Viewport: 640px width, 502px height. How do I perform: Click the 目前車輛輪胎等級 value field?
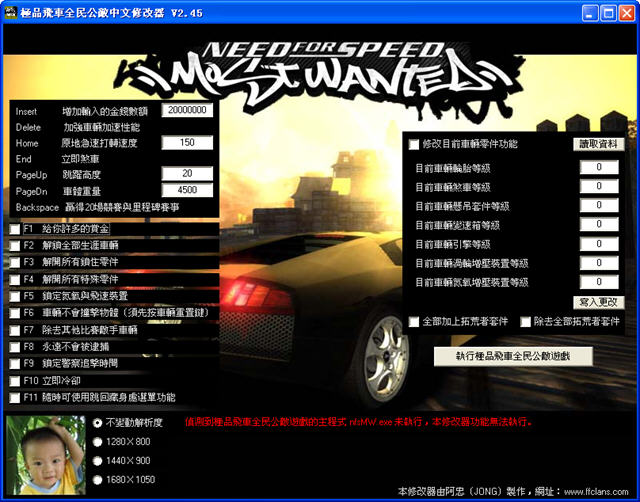(x=599, y=167)
